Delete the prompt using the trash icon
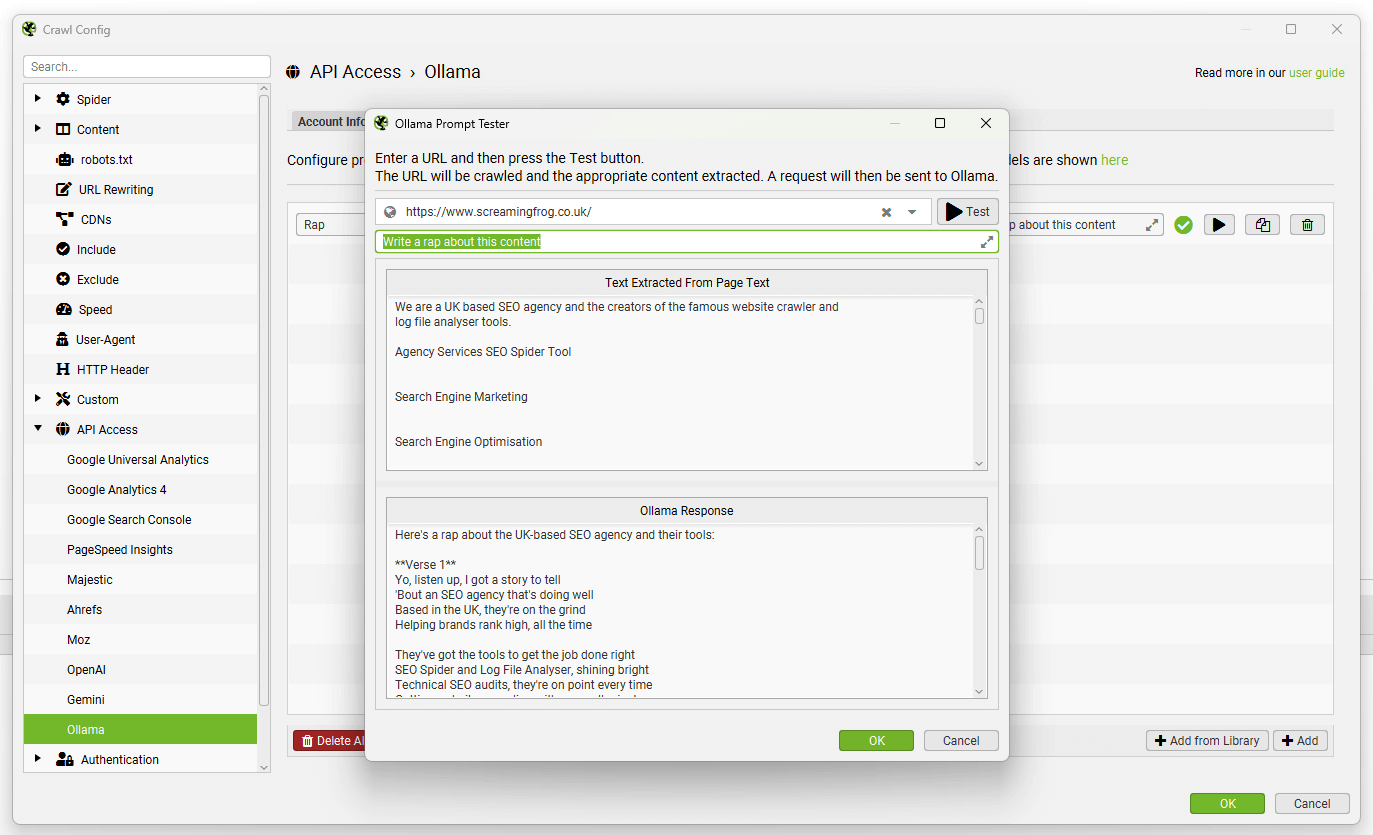This screenshot has width=1373, height=835. click(1307, 225)
